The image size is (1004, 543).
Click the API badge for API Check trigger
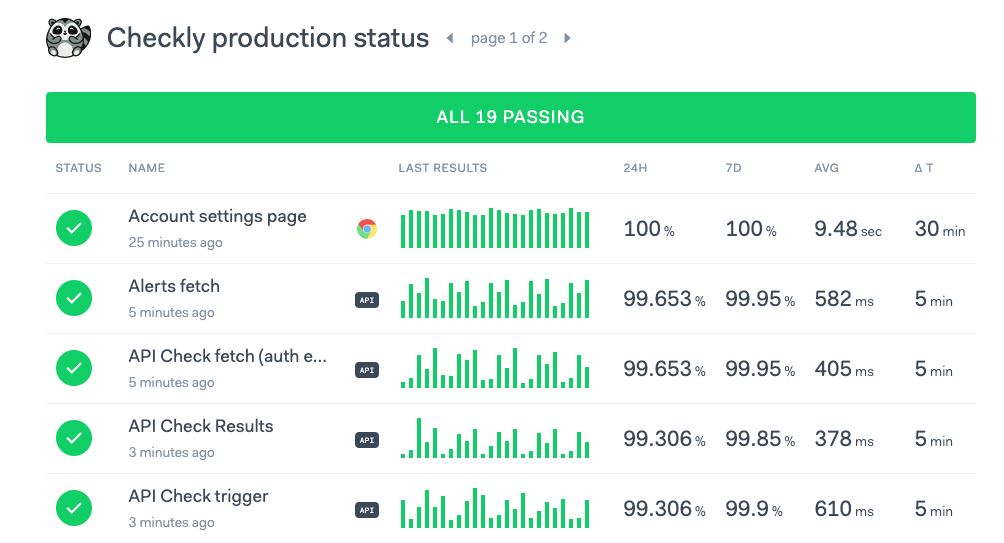tap(367, 509)
